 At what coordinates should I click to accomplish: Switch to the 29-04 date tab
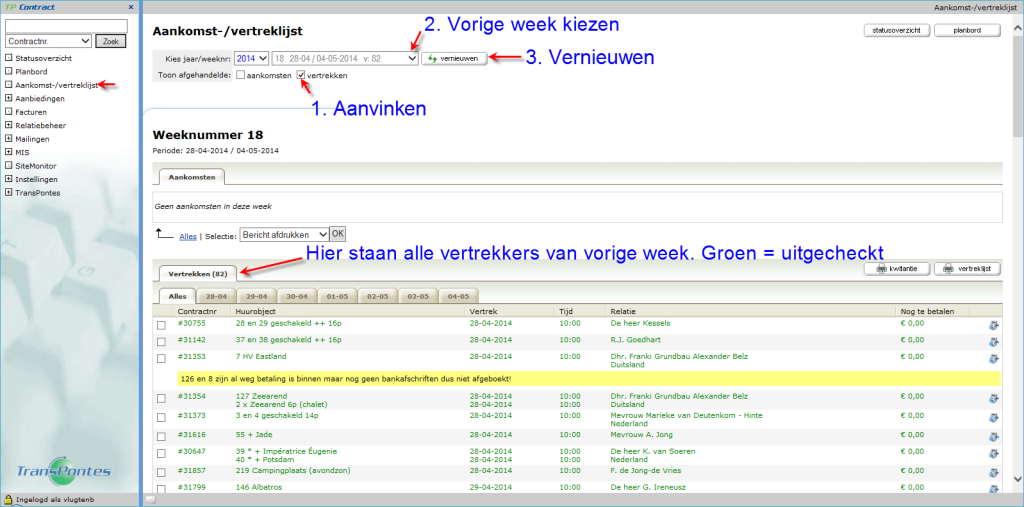[257, 296]
